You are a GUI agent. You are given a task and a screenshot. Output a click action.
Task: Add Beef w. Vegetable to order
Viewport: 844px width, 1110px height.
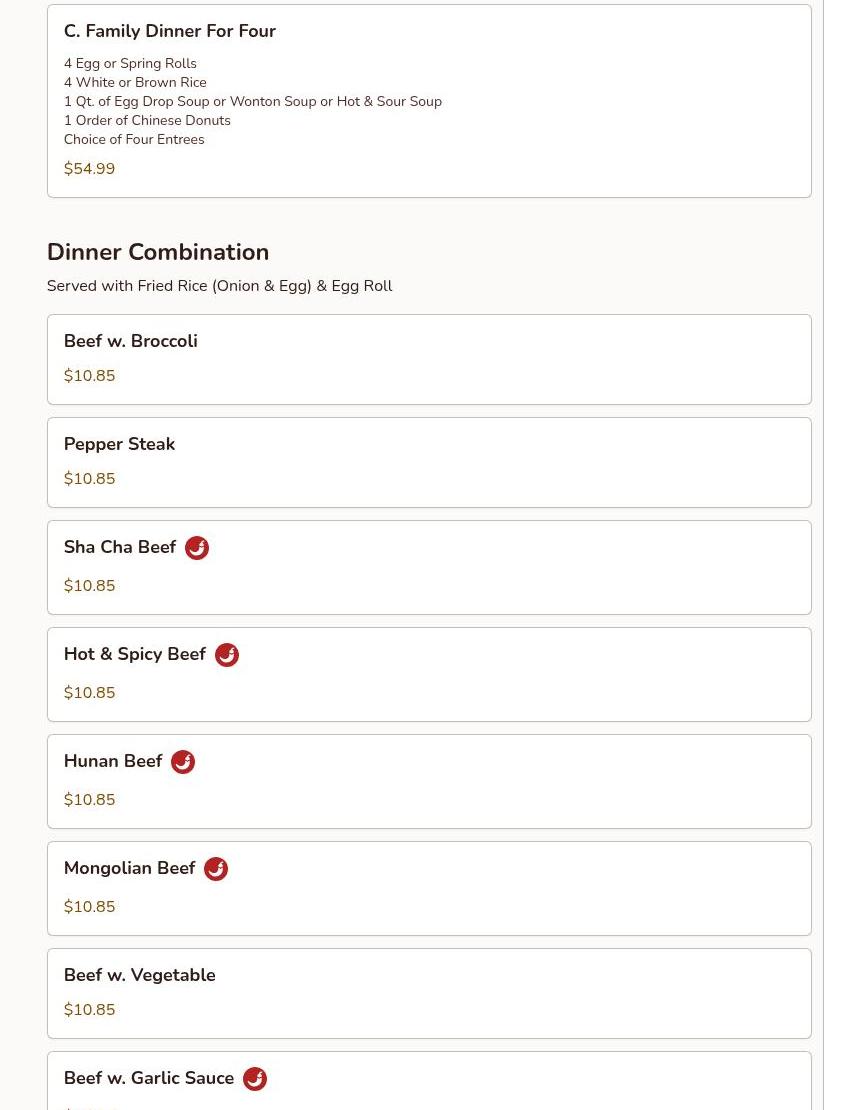point(140,975)
